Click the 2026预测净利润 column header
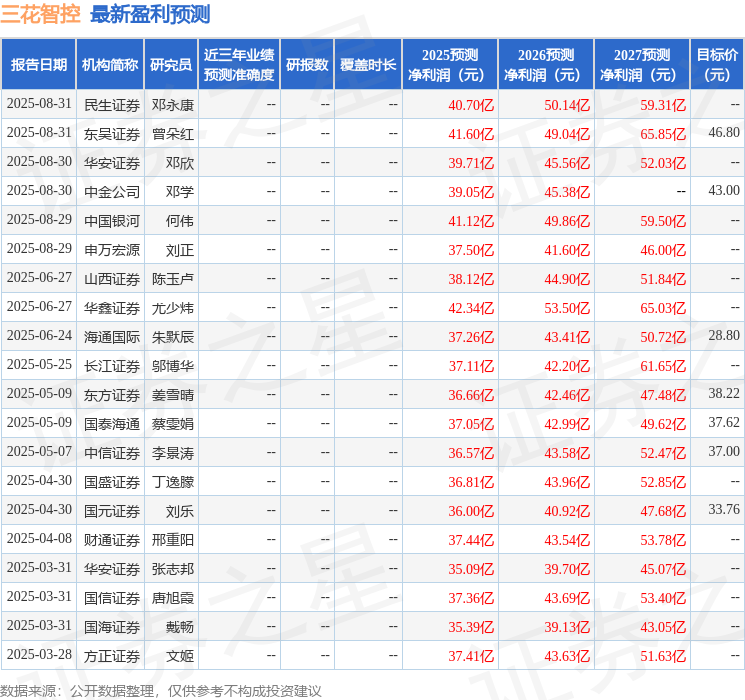Image resolution: width=745 pixels, height=700 pixels. click(546, 65)
